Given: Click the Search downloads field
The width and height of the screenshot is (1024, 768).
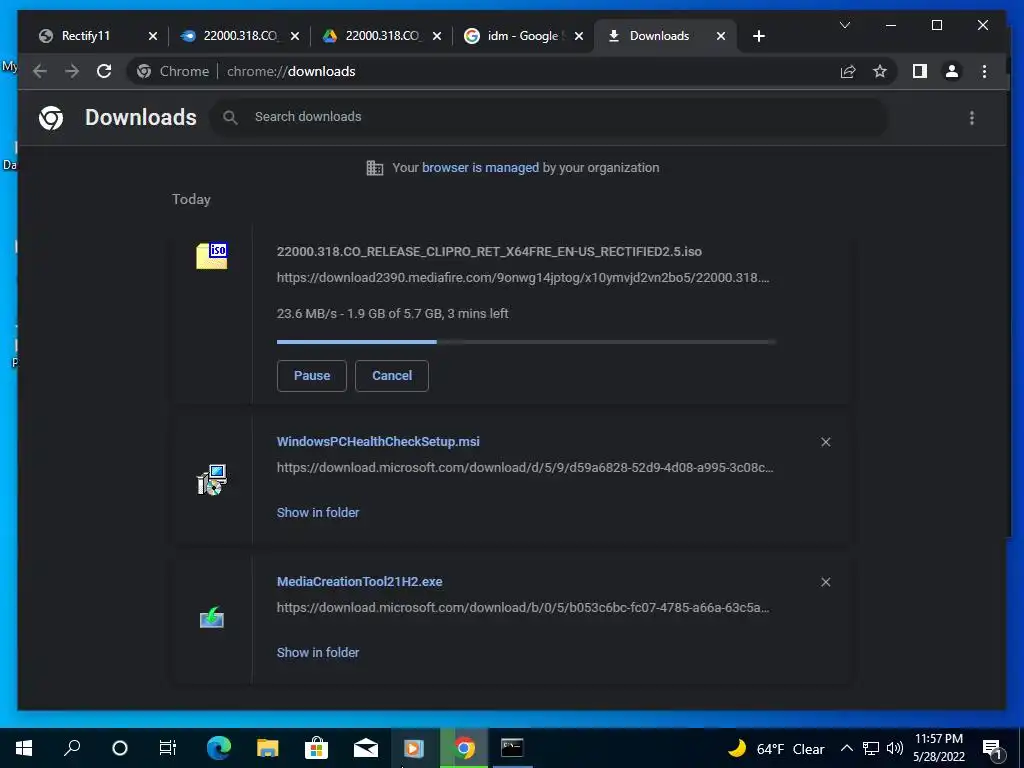Looking at the screenshot, I should pos(549,117).
